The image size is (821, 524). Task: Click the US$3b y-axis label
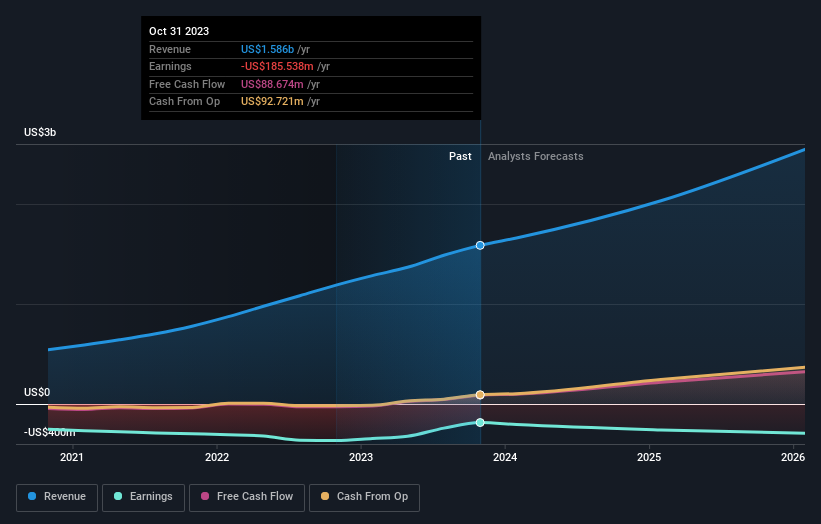click(41, 132)
